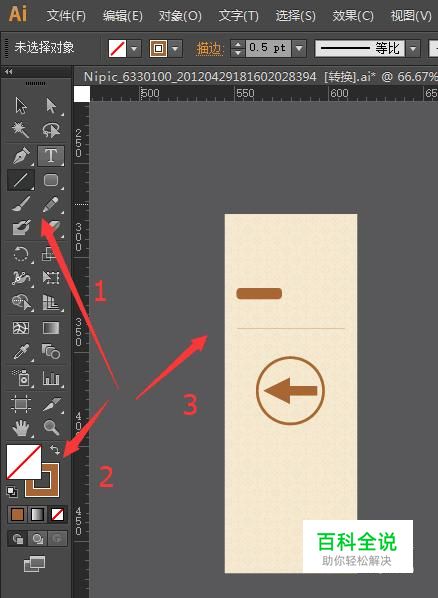Select the Nipic_6330100 document tab
The height and width of the screenshot is (598, 438).
click(x=256, y=76)
